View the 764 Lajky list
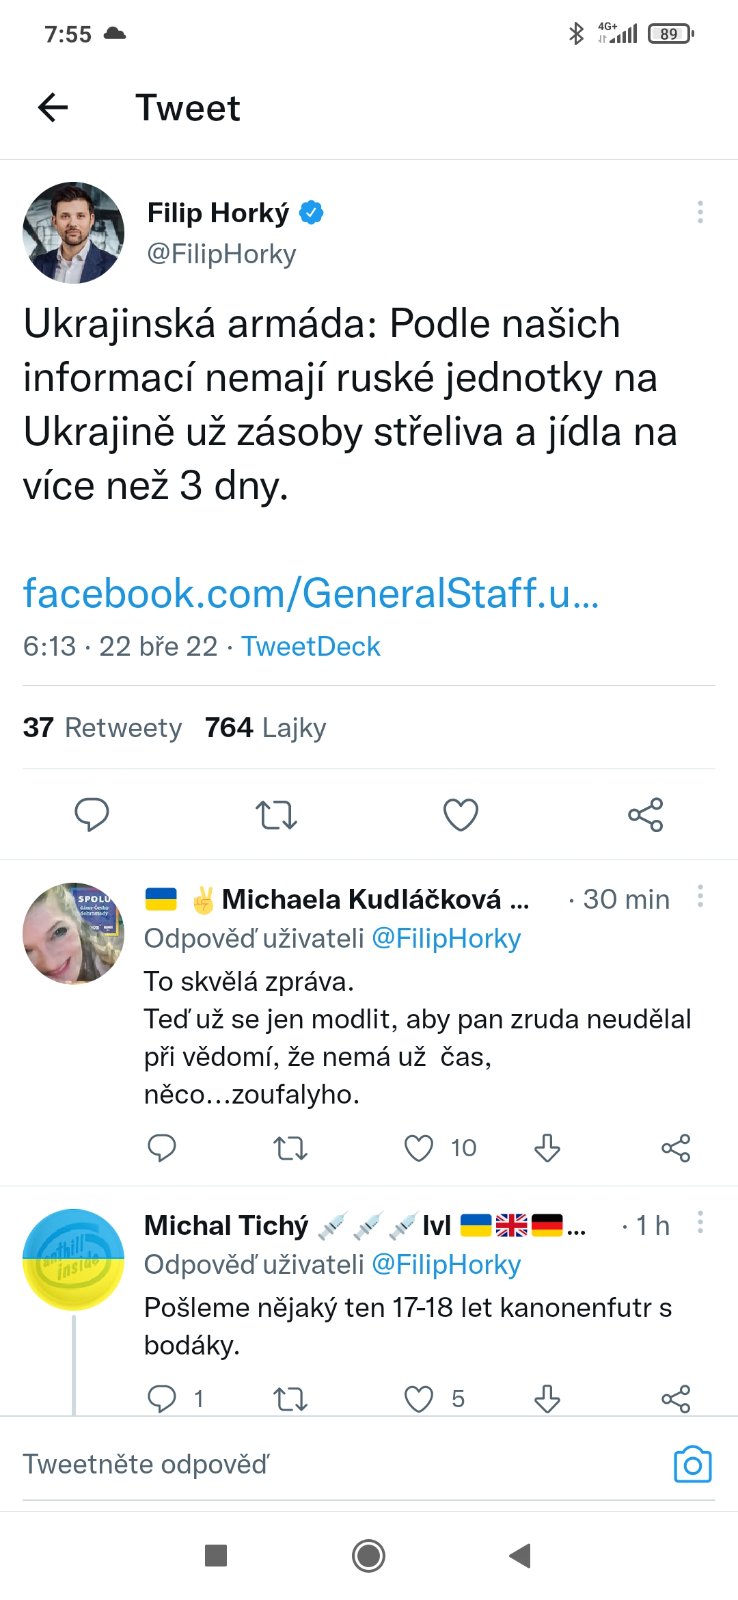Viewport: 738px width, 1600px height. 265,728
